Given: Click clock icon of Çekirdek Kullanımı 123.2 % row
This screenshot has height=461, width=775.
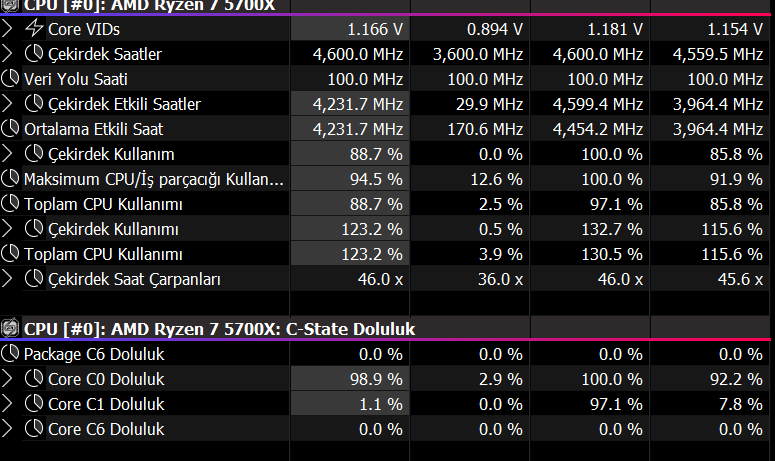Looking at the screenshot, I should click(x=34, y=229).
